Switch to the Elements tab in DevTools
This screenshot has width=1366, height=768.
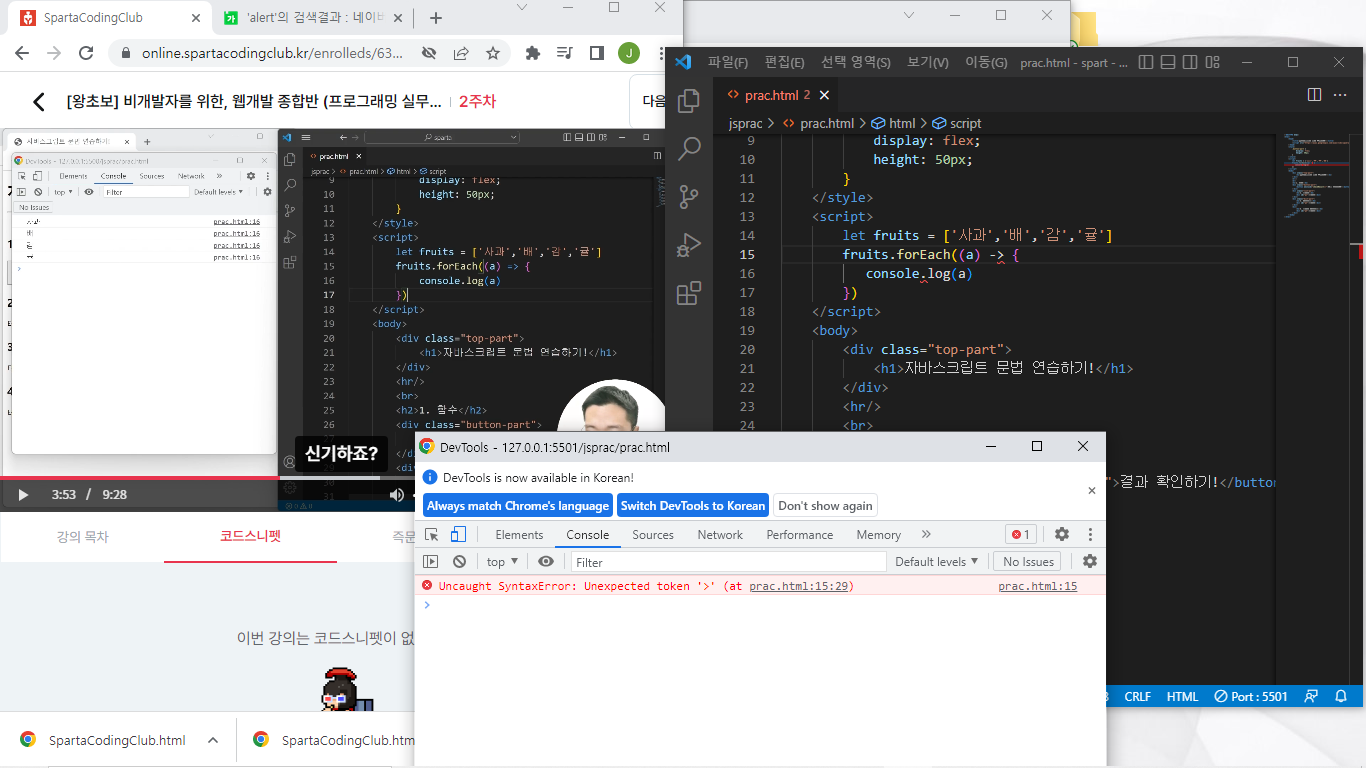[x=519, y=535]
